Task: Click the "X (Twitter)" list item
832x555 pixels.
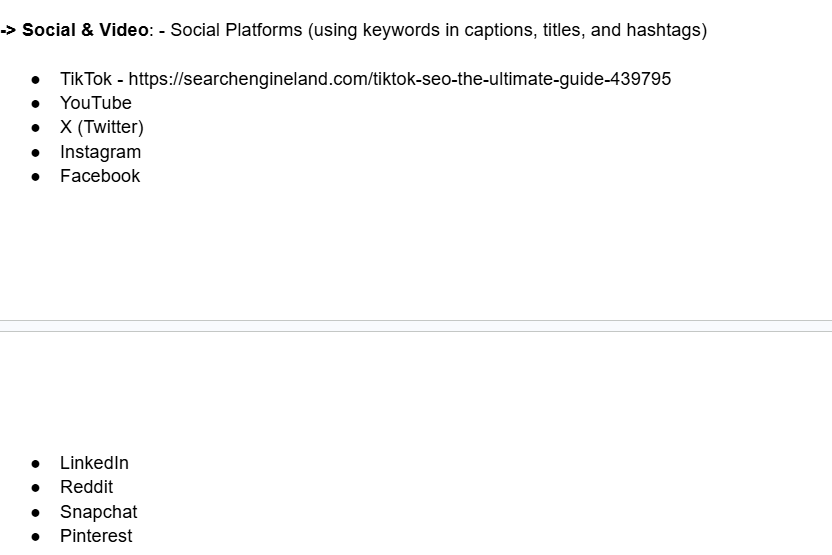Action: click(102, 127)
